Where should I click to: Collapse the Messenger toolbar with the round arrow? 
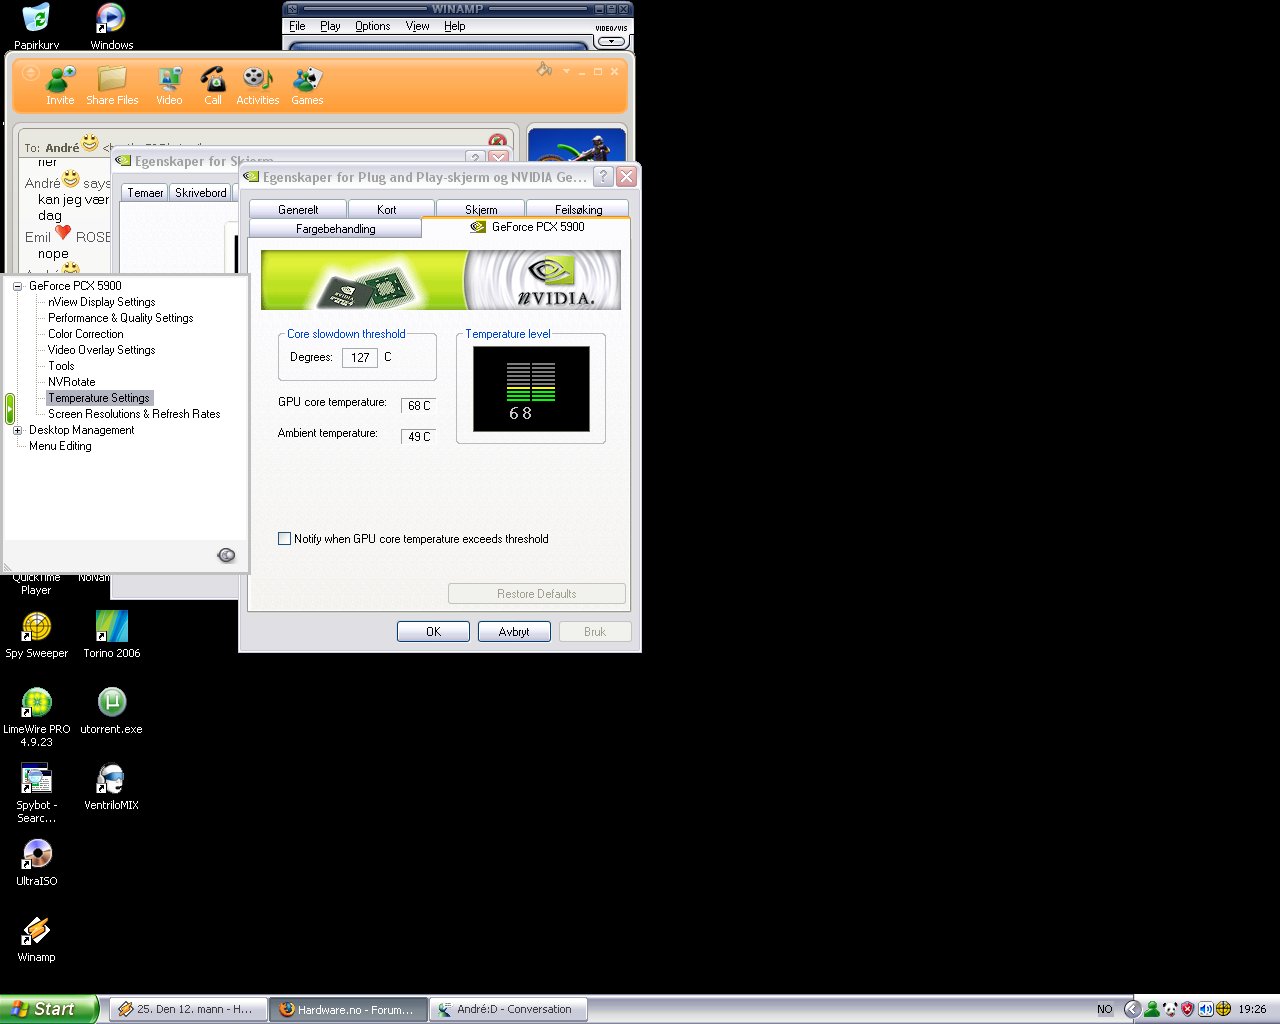point(30,74)
